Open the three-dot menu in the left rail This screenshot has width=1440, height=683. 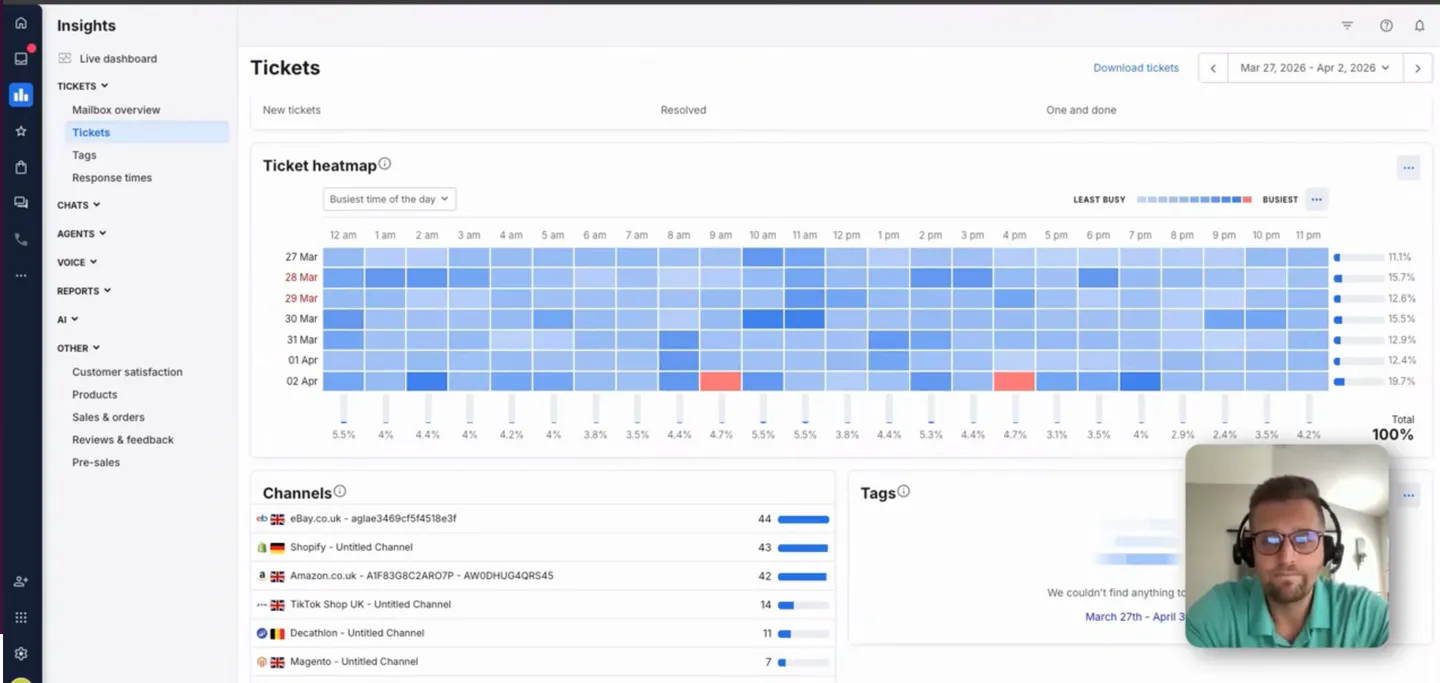tap(21, 275)
